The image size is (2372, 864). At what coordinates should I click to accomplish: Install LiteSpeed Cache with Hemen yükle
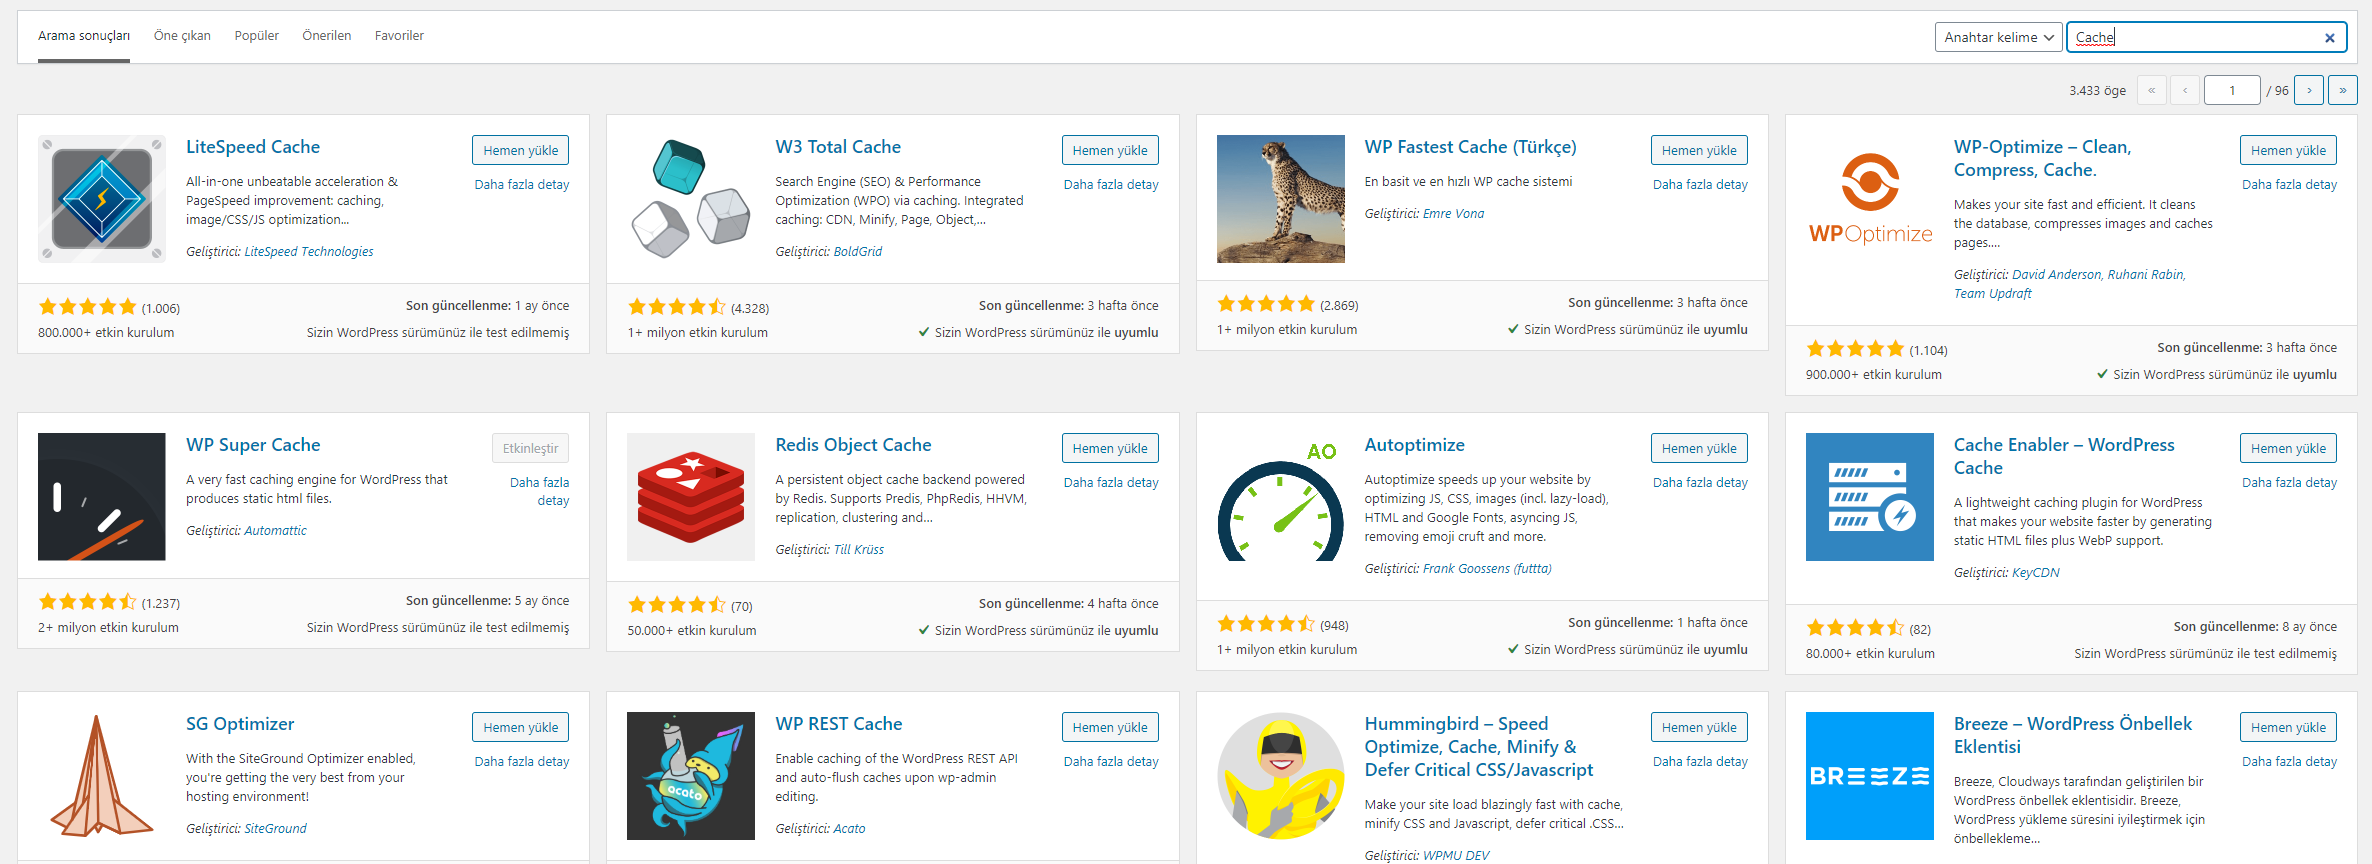pos(521,150)
